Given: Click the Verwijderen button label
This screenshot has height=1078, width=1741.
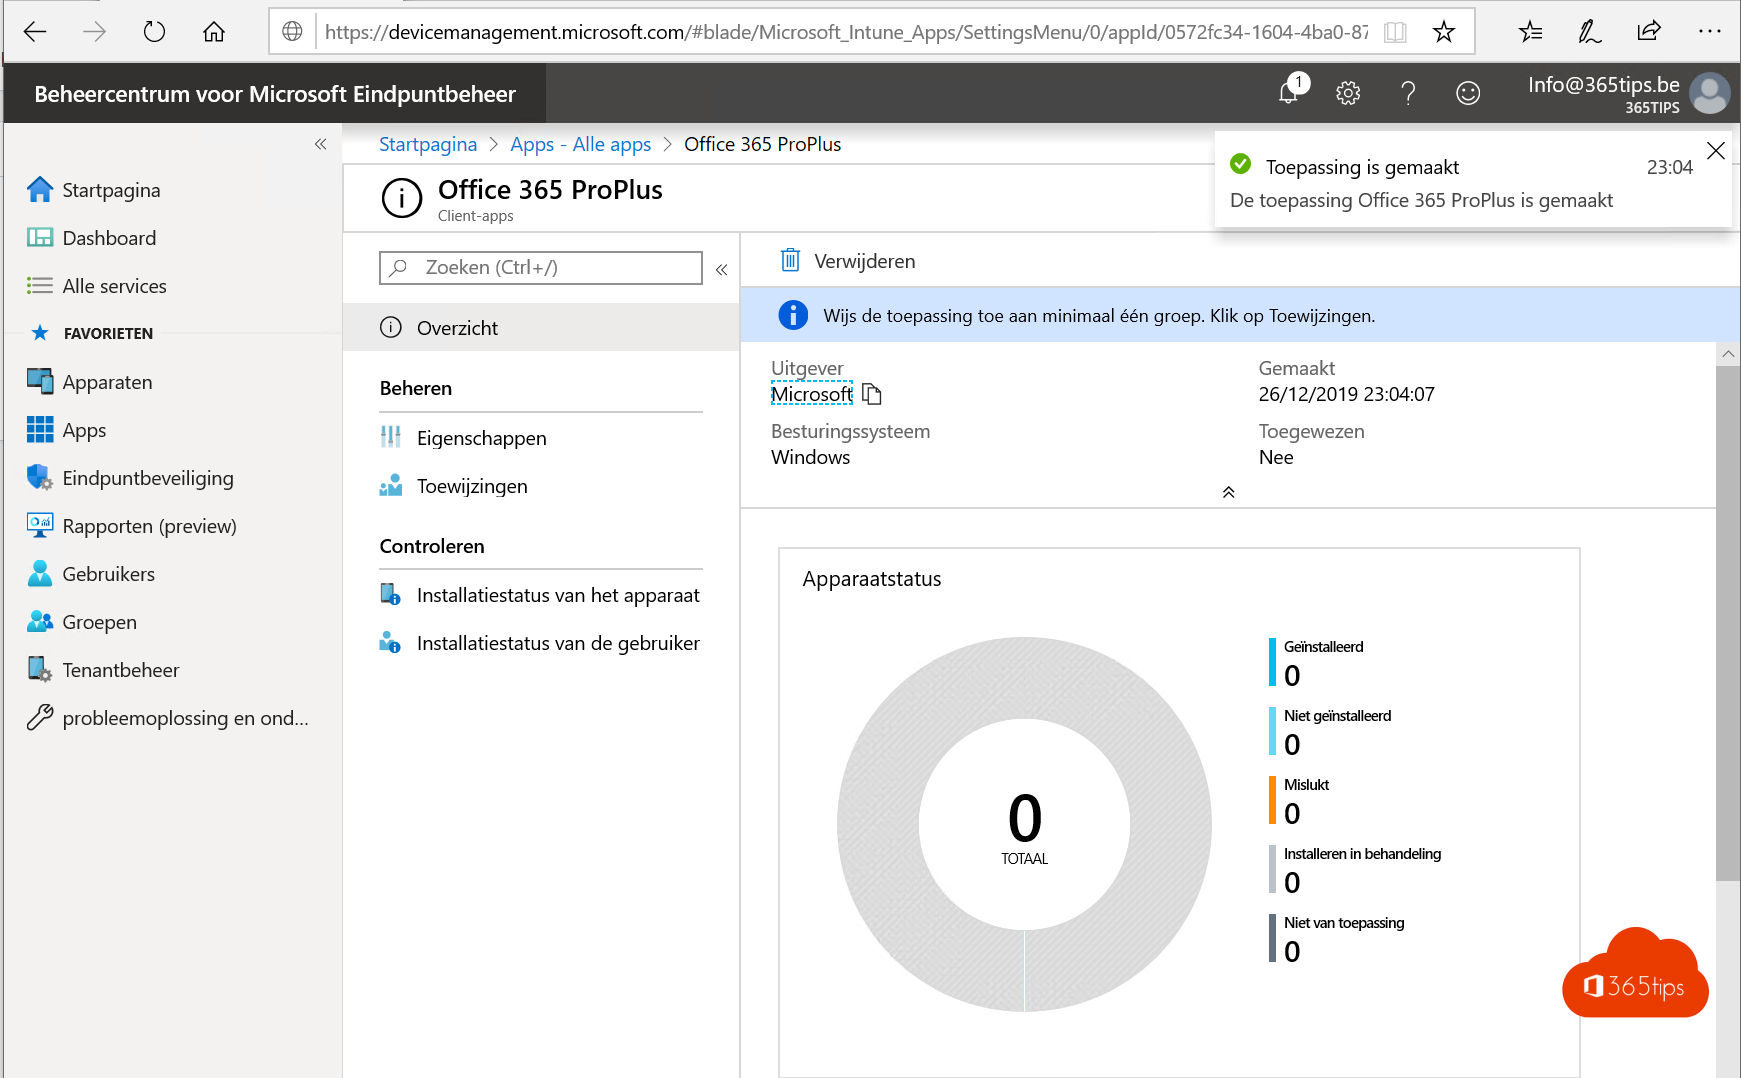Looking at the screenshot, I should (864, 261).
